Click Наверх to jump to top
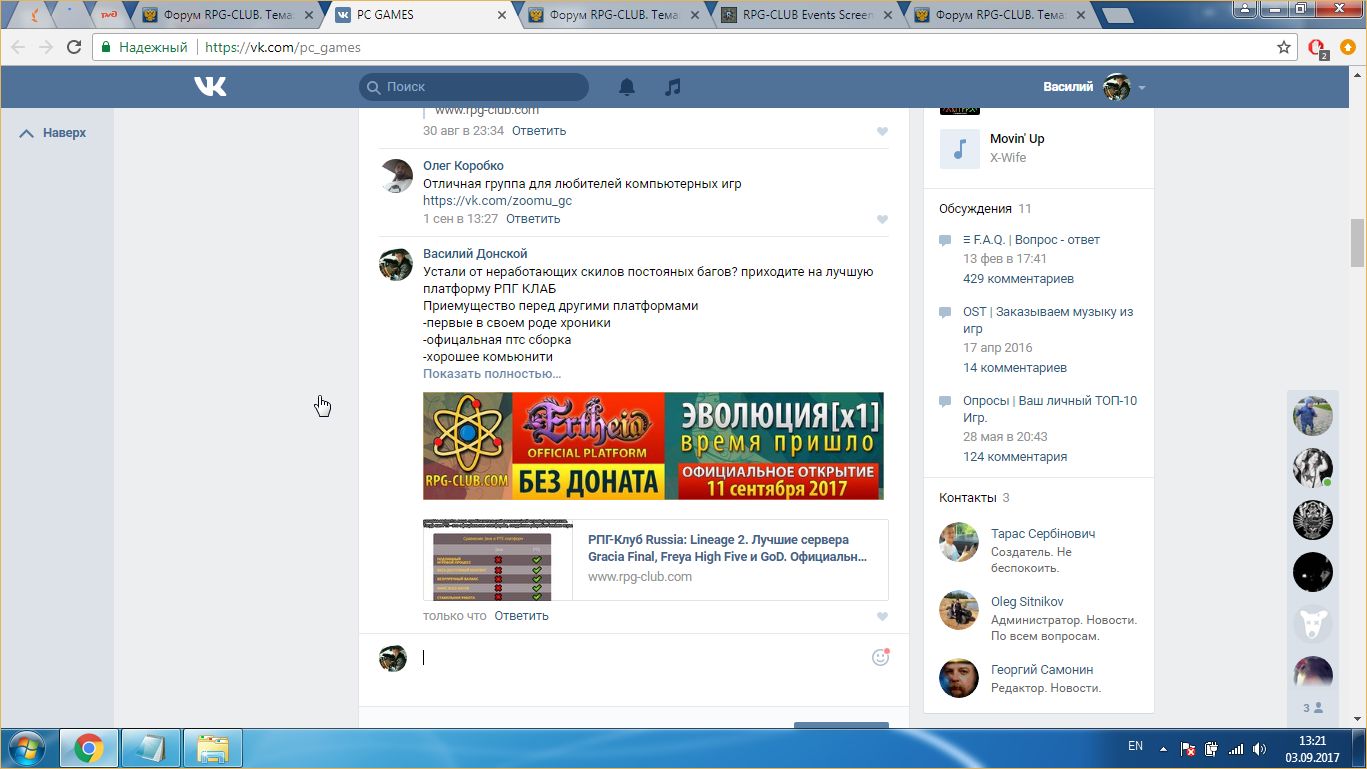 53,133
